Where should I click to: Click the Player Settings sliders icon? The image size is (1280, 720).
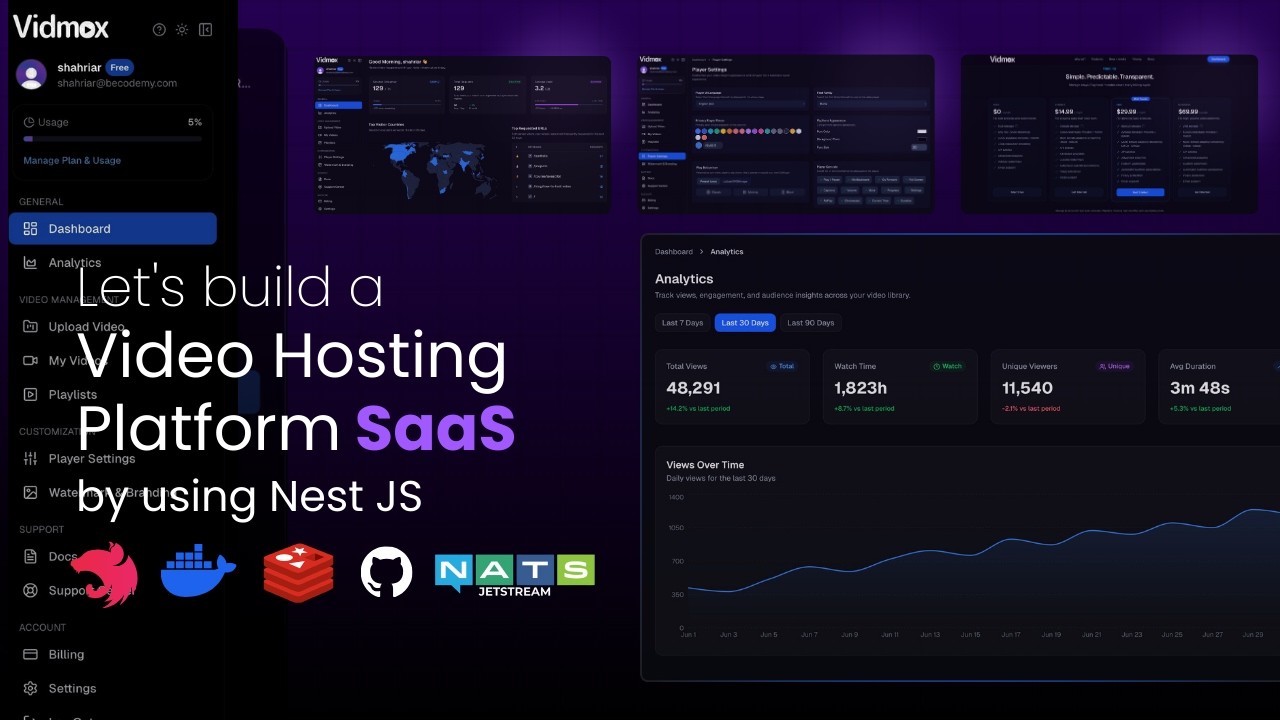tap(30, 458)
